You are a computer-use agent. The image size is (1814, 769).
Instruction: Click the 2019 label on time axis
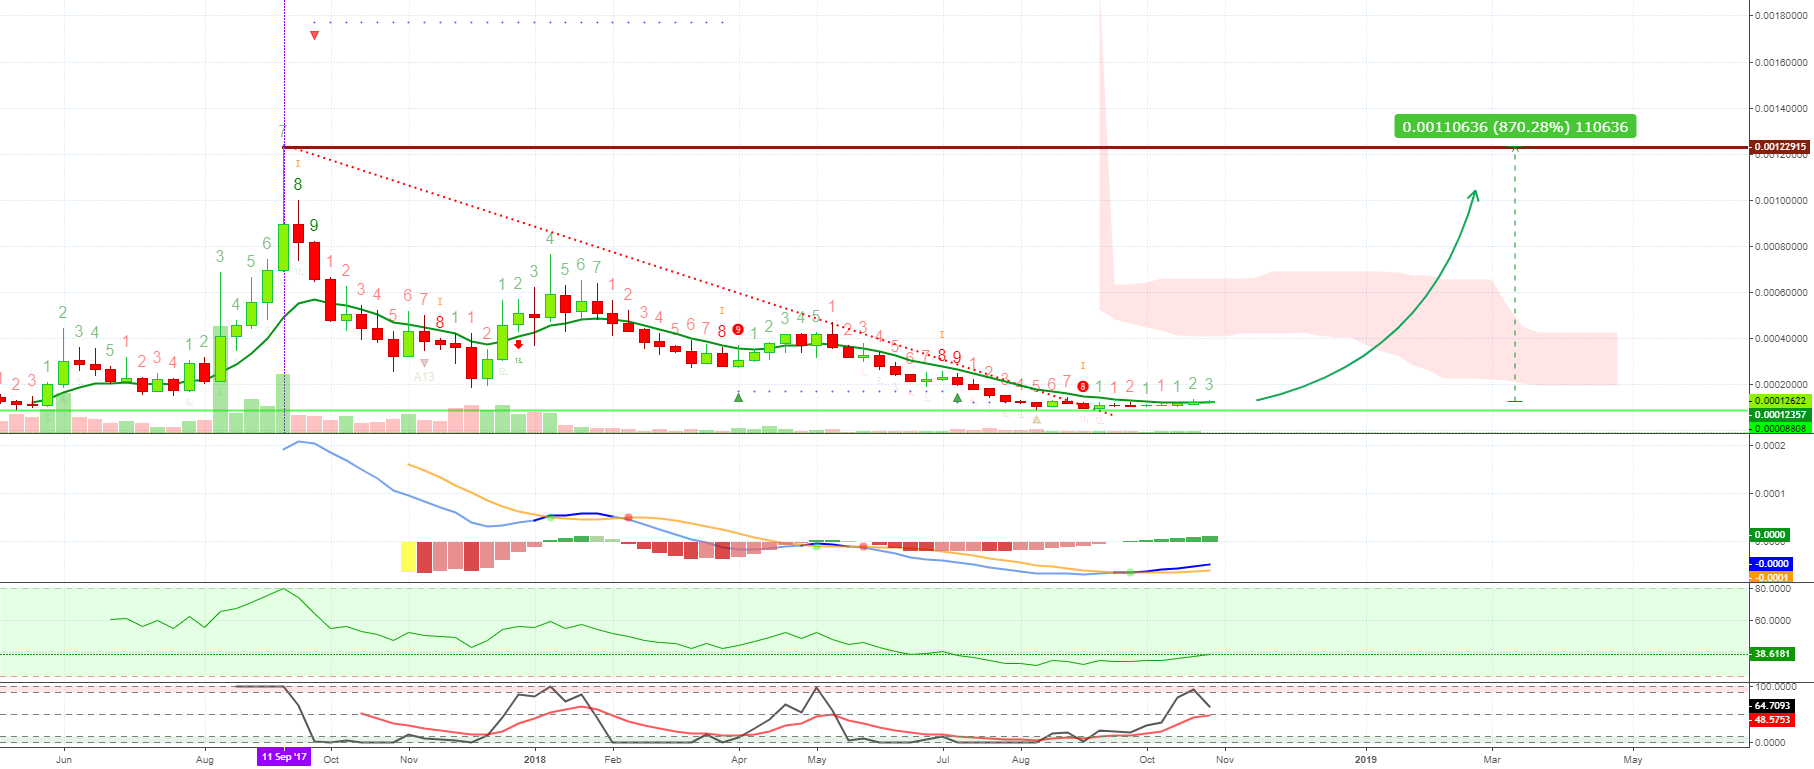[x=1366, y=760]
